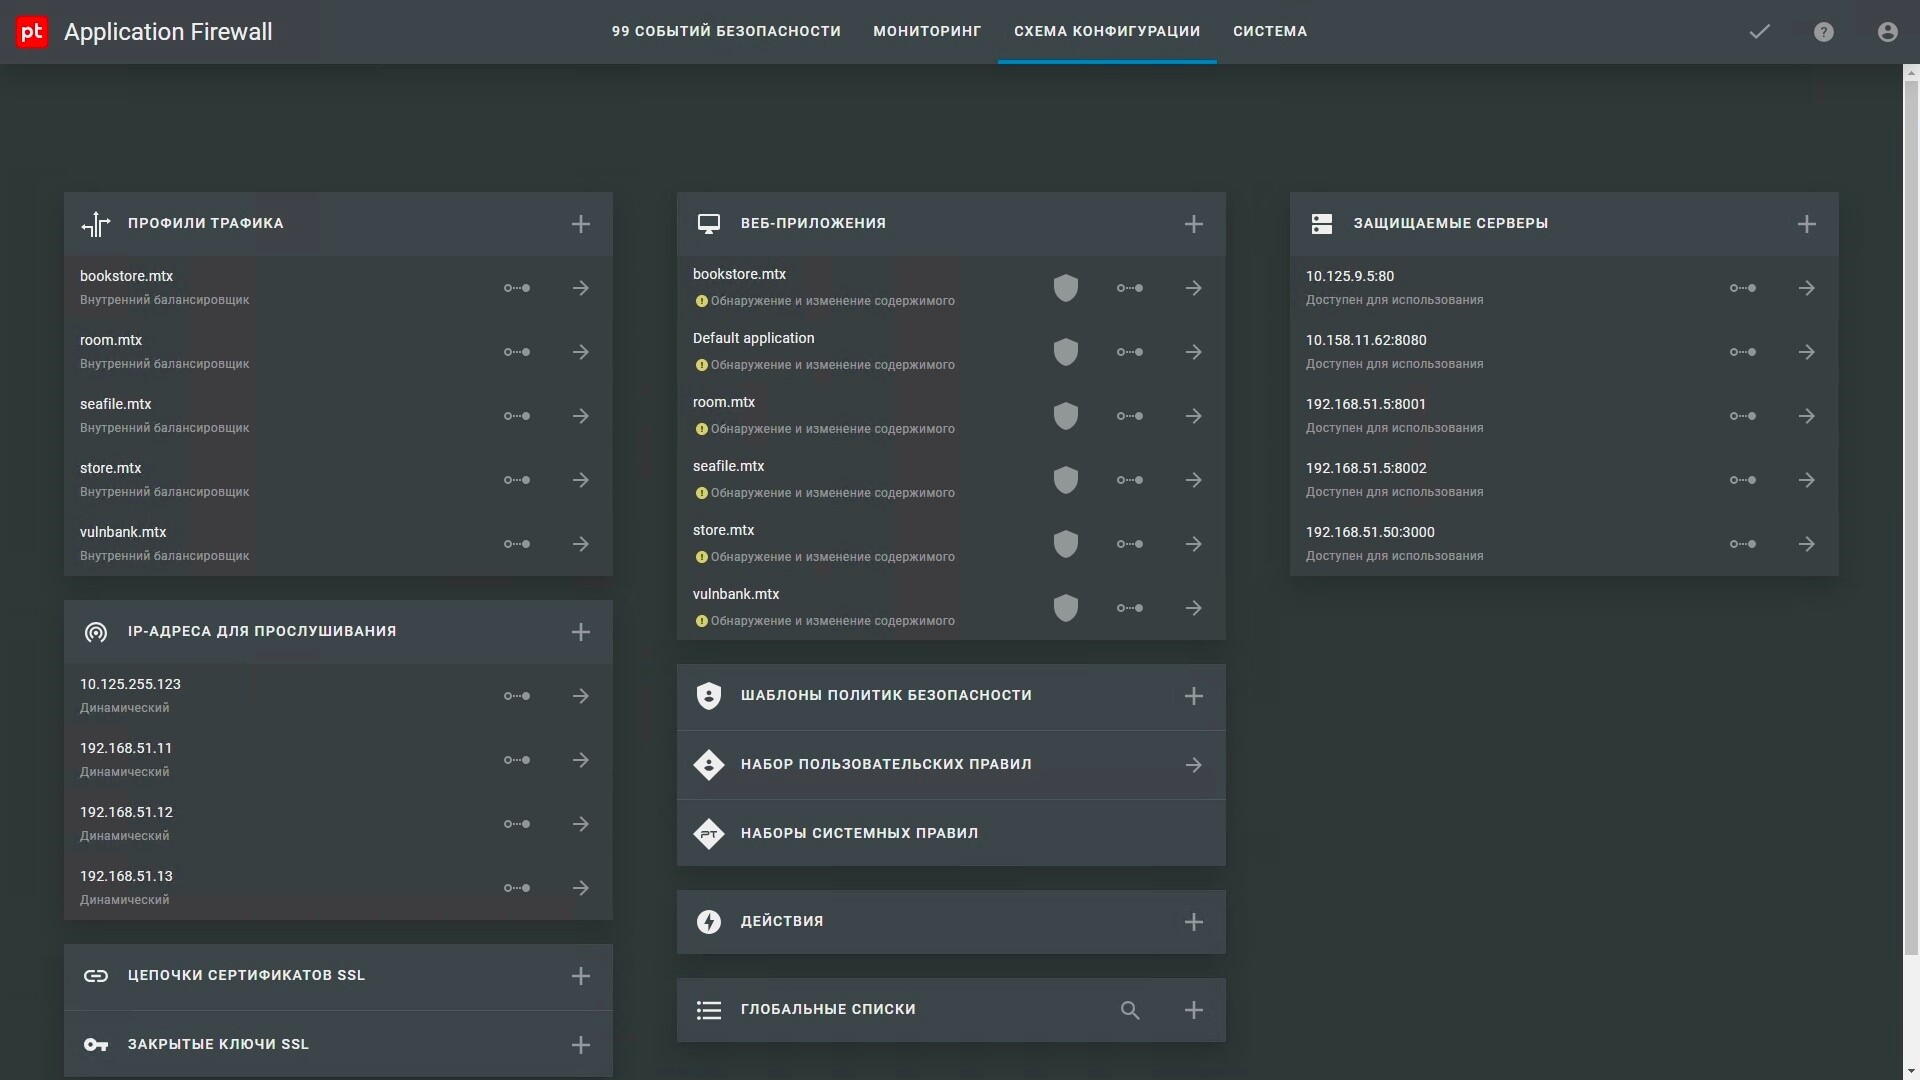Select the store.mtx traffic profile row

pos(338,480)
